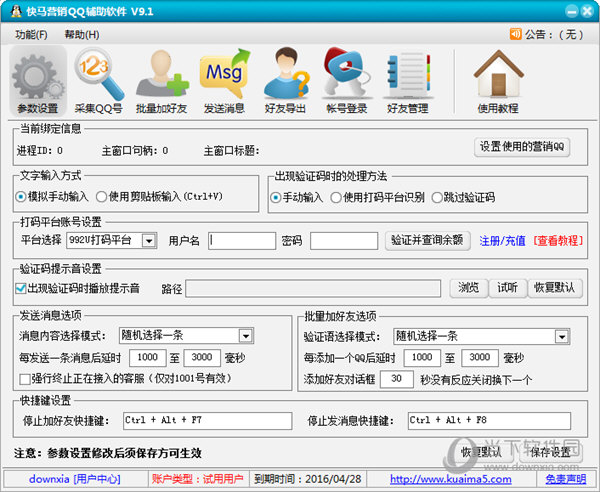Viewport: 600px width, 492px height.
Task: Open the 批量加好友 icon
Action: [161, 81]
